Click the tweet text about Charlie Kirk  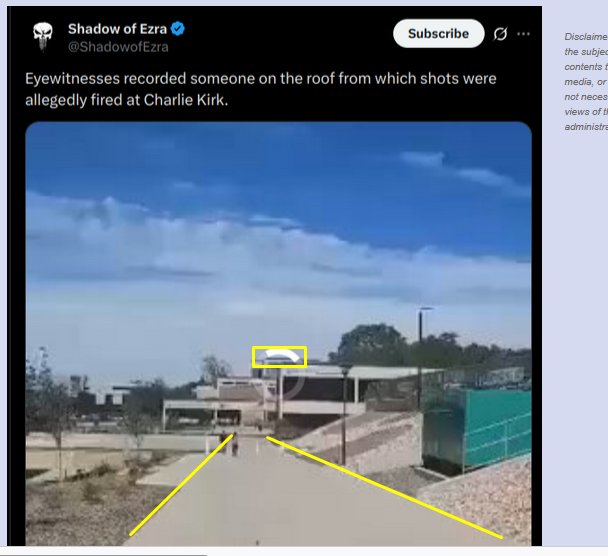261,89
